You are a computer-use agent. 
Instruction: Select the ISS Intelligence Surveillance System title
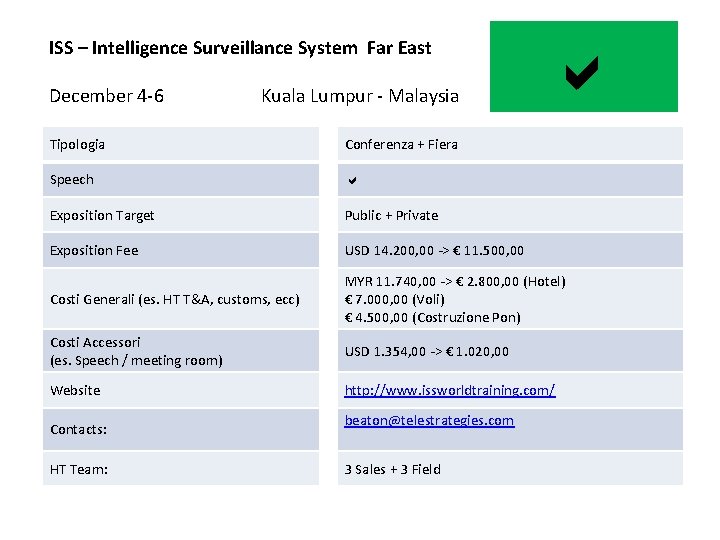240,47
